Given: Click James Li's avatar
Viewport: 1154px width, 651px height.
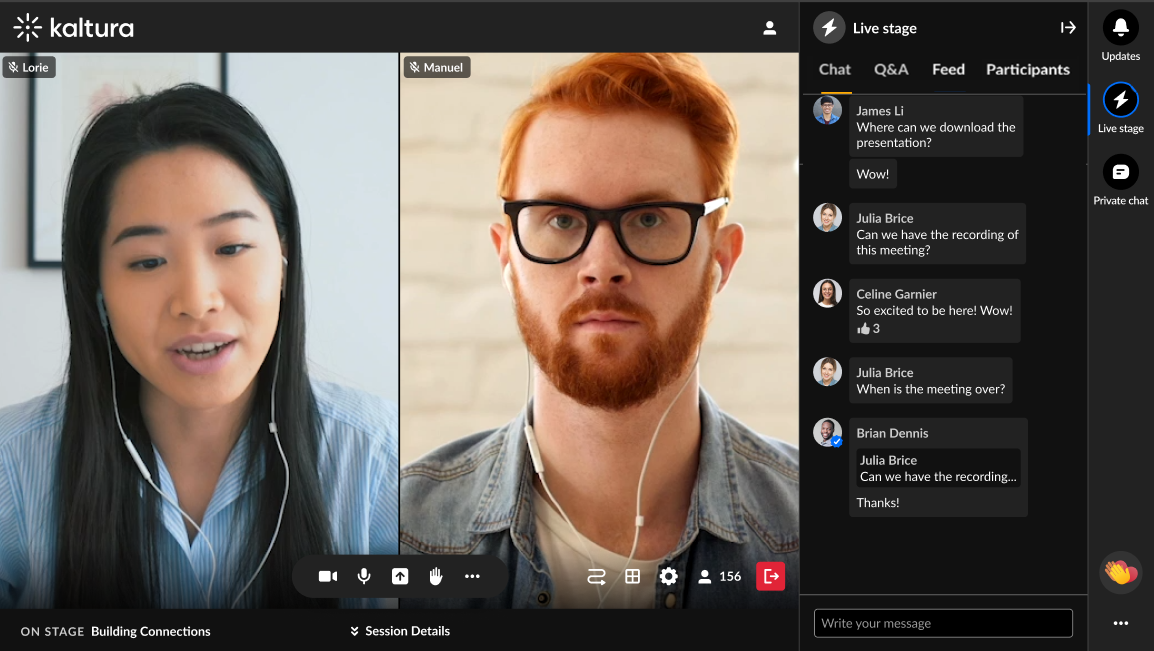Looking at the screenshot, I should (827, 110).
